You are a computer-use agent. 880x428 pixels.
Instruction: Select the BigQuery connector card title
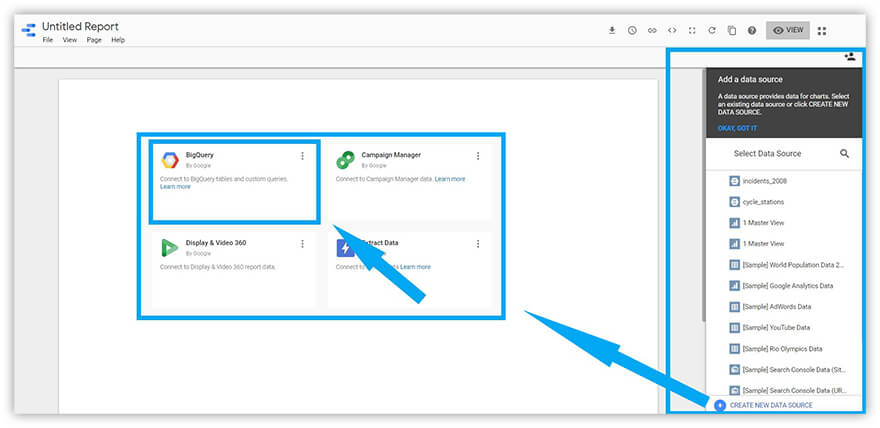200,155
